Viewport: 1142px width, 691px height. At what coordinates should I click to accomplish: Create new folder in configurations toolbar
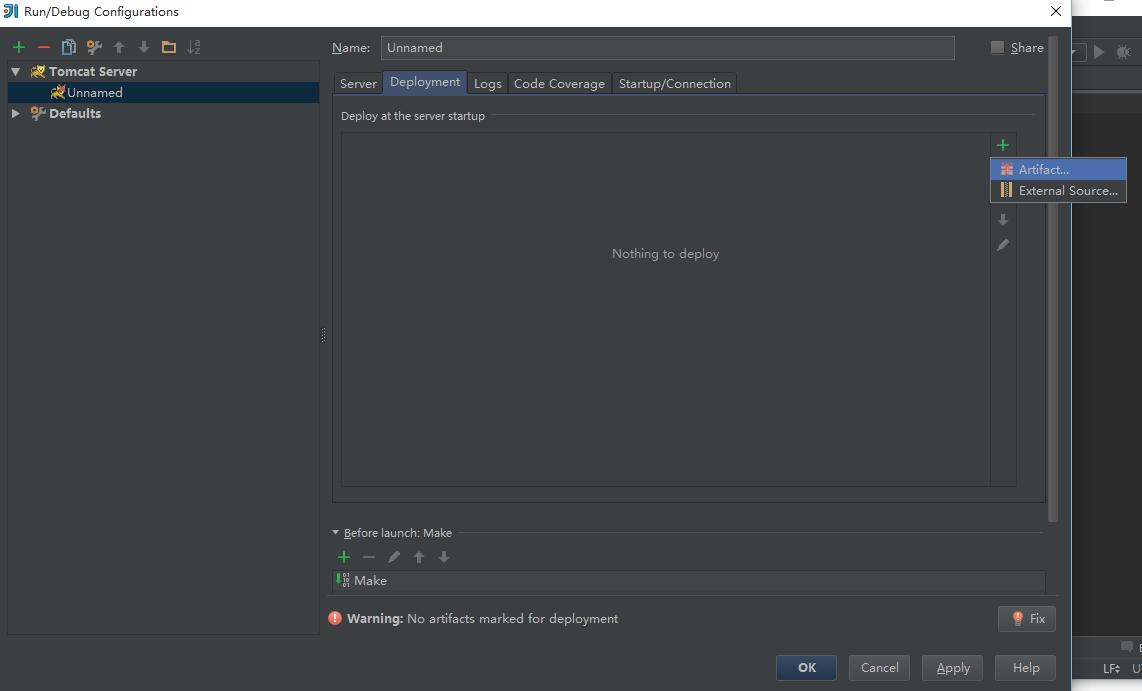click(169, 47)
